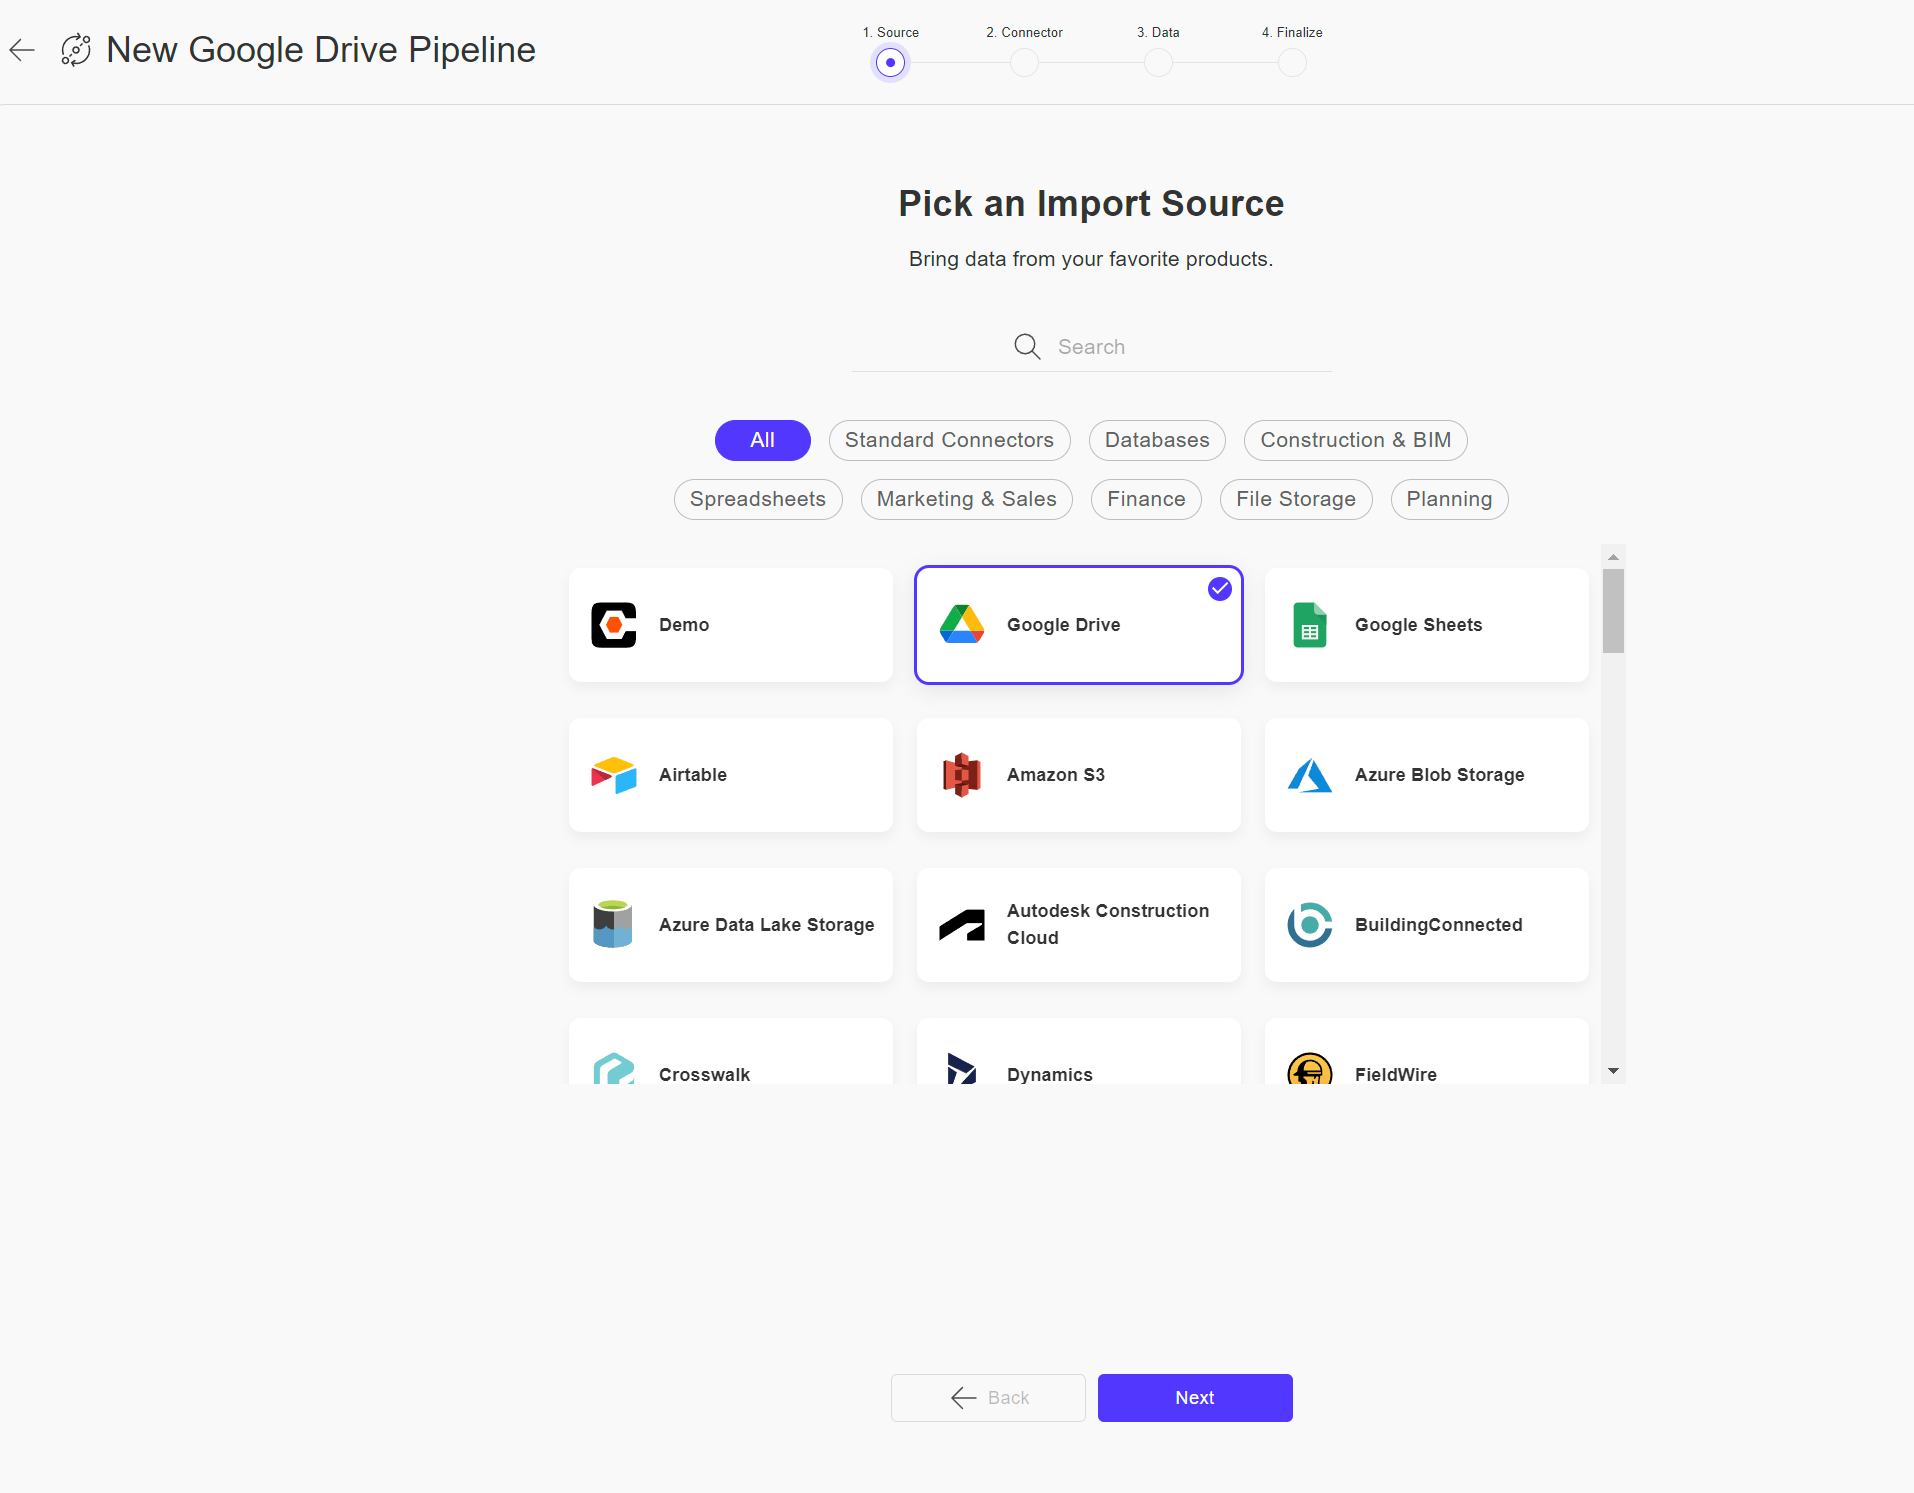1914x1493 pixels.
Task: Click the scrollbar up arrow
Action: (x=1613, y=557)
